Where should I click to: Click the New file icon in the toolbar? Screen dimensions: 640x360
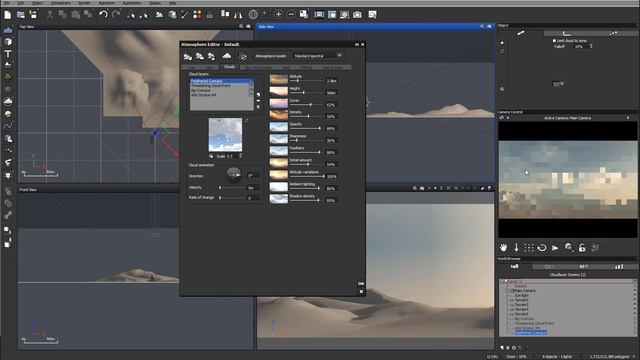point(7,15)
